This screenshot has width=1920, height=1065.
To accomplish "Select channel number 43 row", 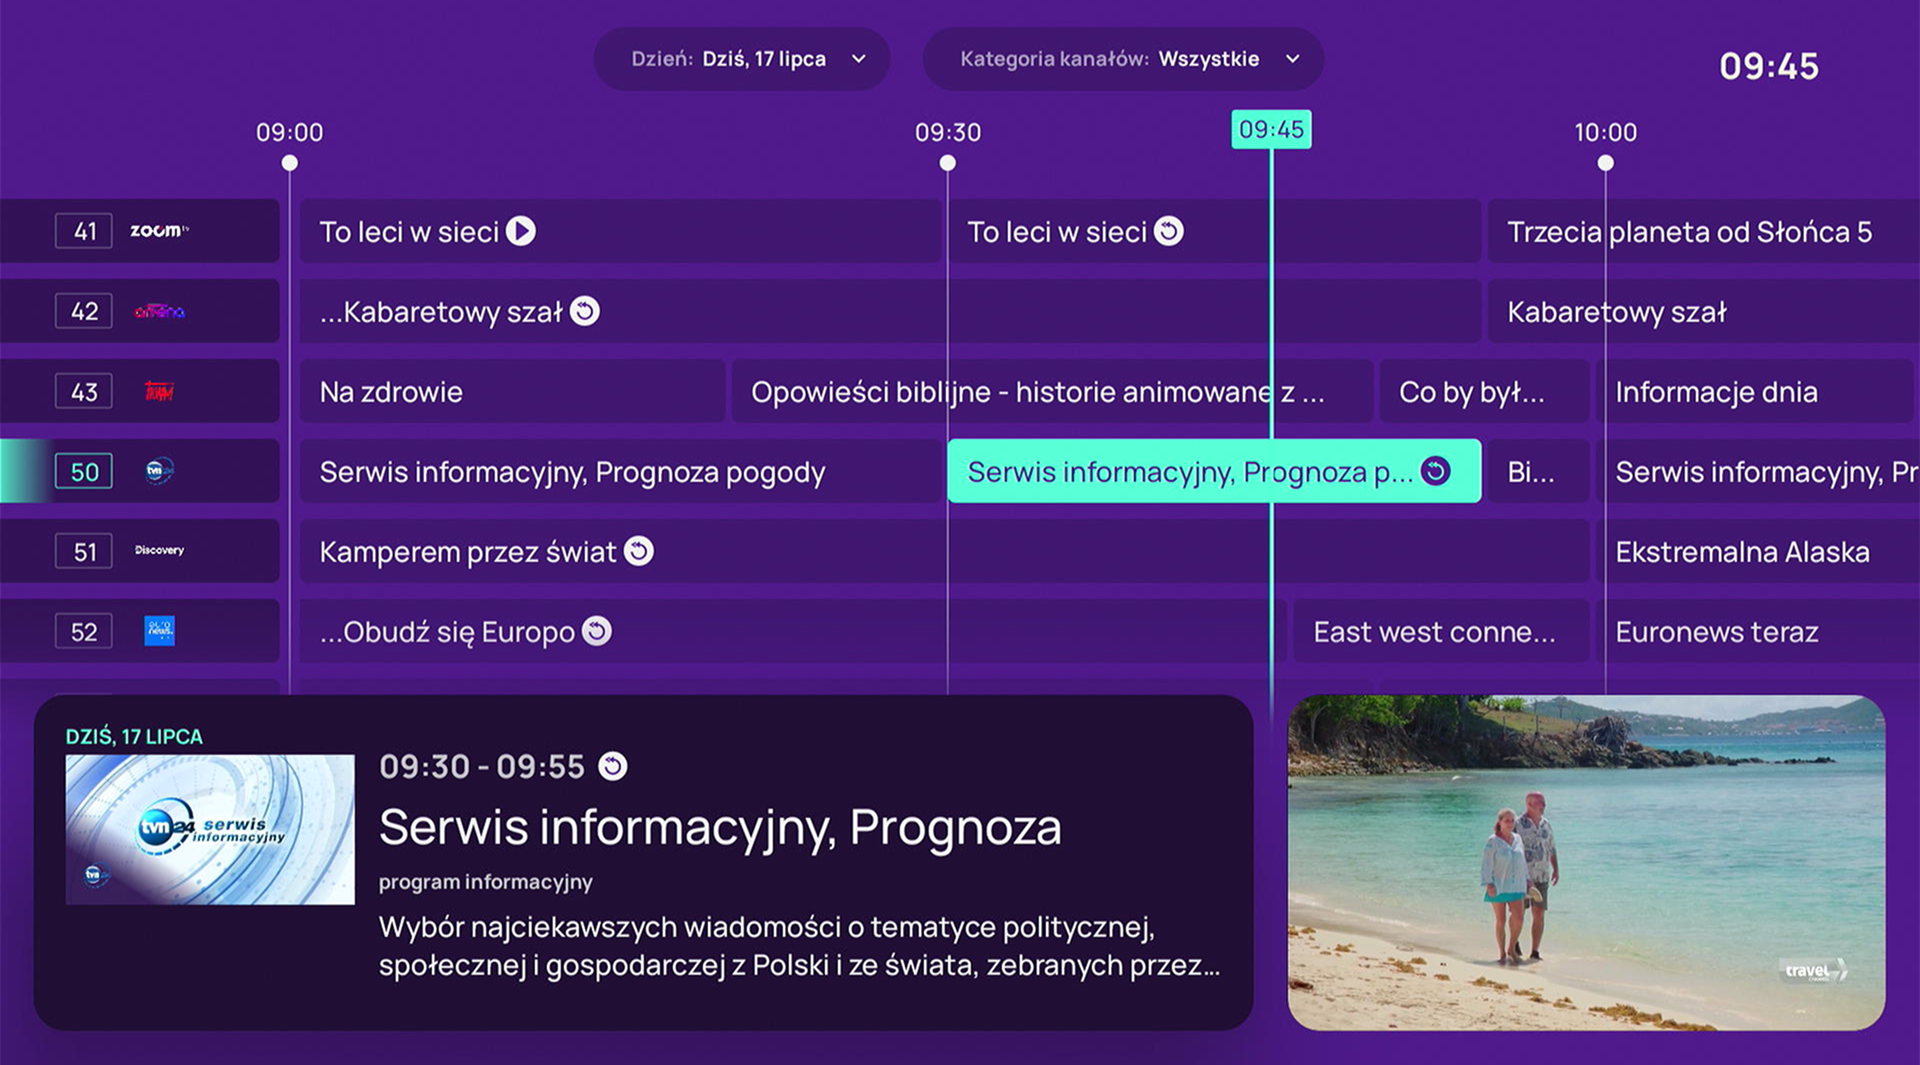I will click(84, 391).
